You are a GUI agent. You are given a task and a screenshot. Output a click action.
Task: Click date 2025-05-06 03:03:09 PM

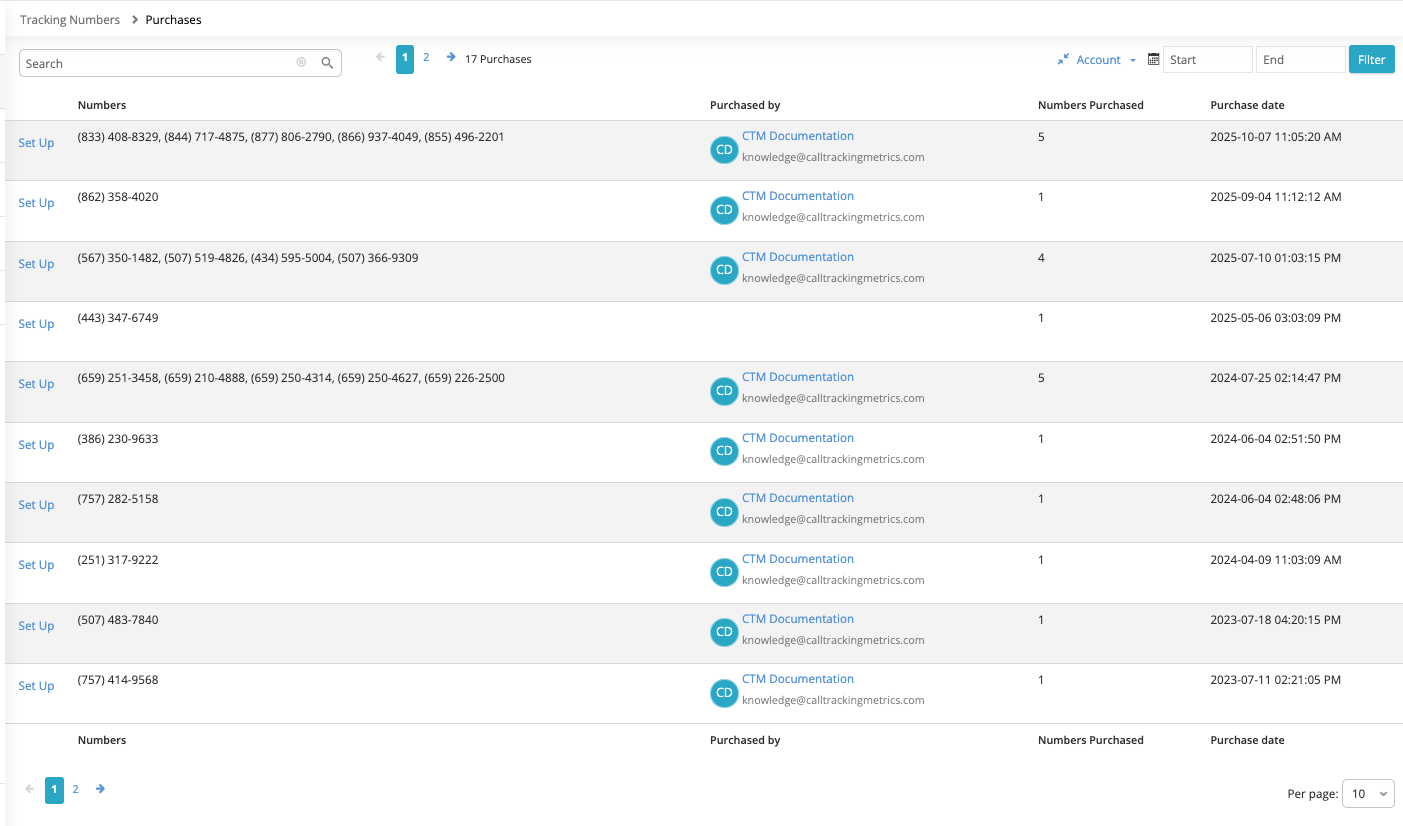click(x=1275, y=318)
